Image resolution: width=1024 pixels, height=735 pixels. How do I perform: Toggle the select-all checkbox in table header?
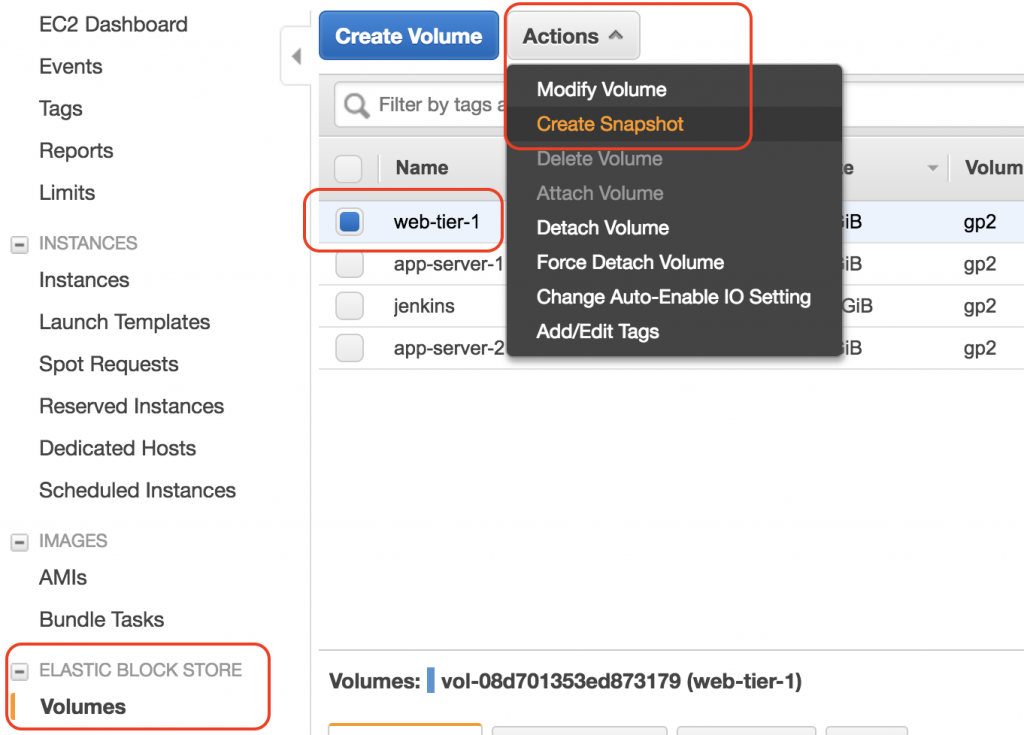tap(348, 167)
